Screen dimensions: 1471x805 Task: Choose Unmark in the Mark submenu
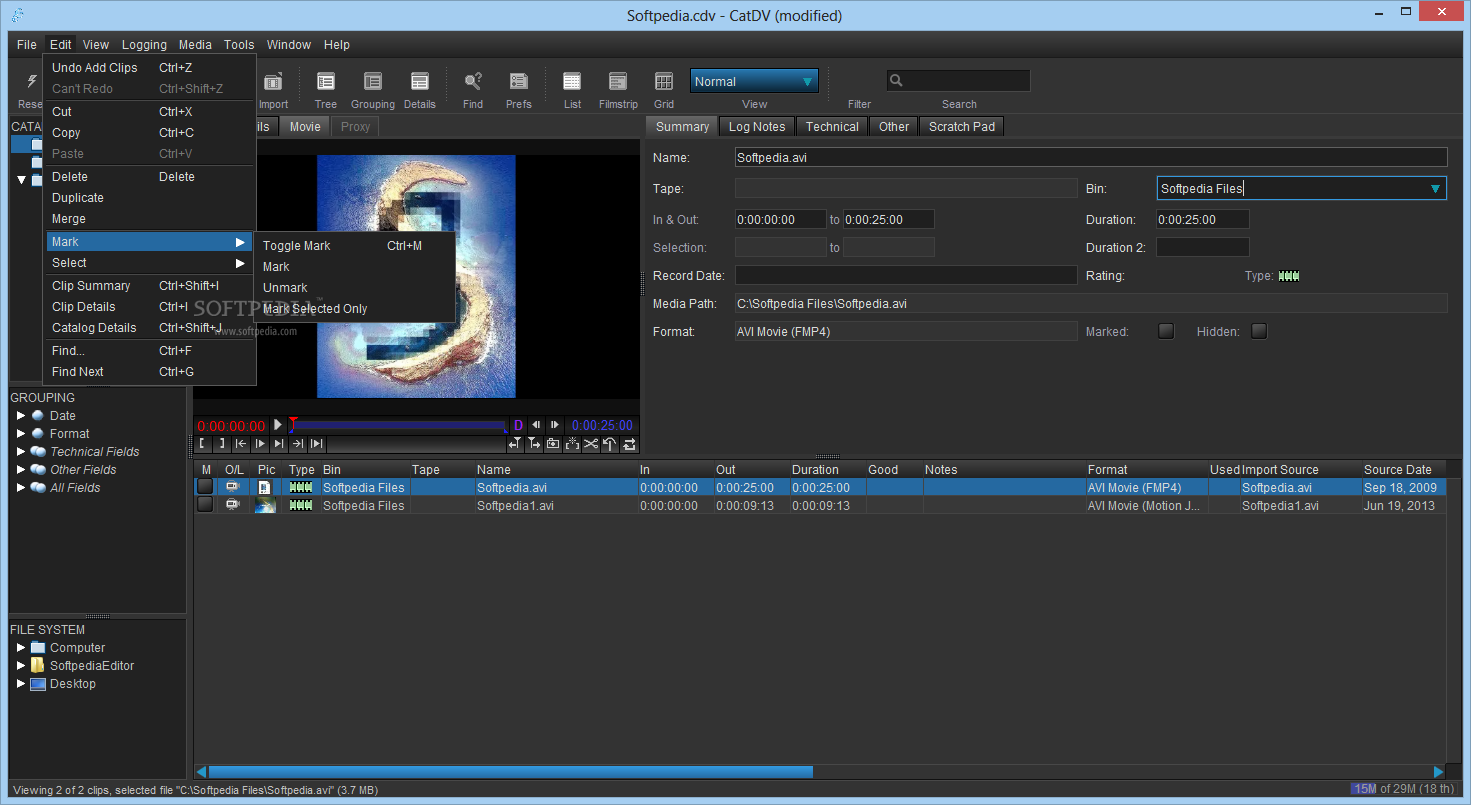tap(355, 287)
